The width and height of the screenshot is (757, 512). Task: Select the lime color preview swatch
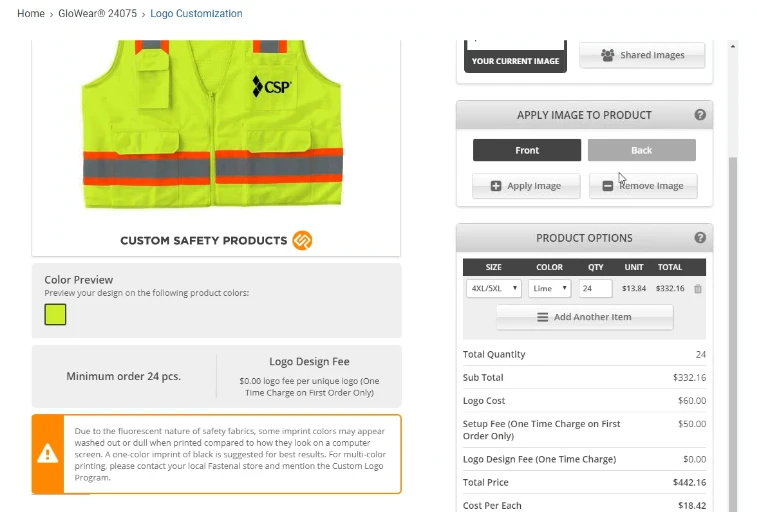click(55, 314)
